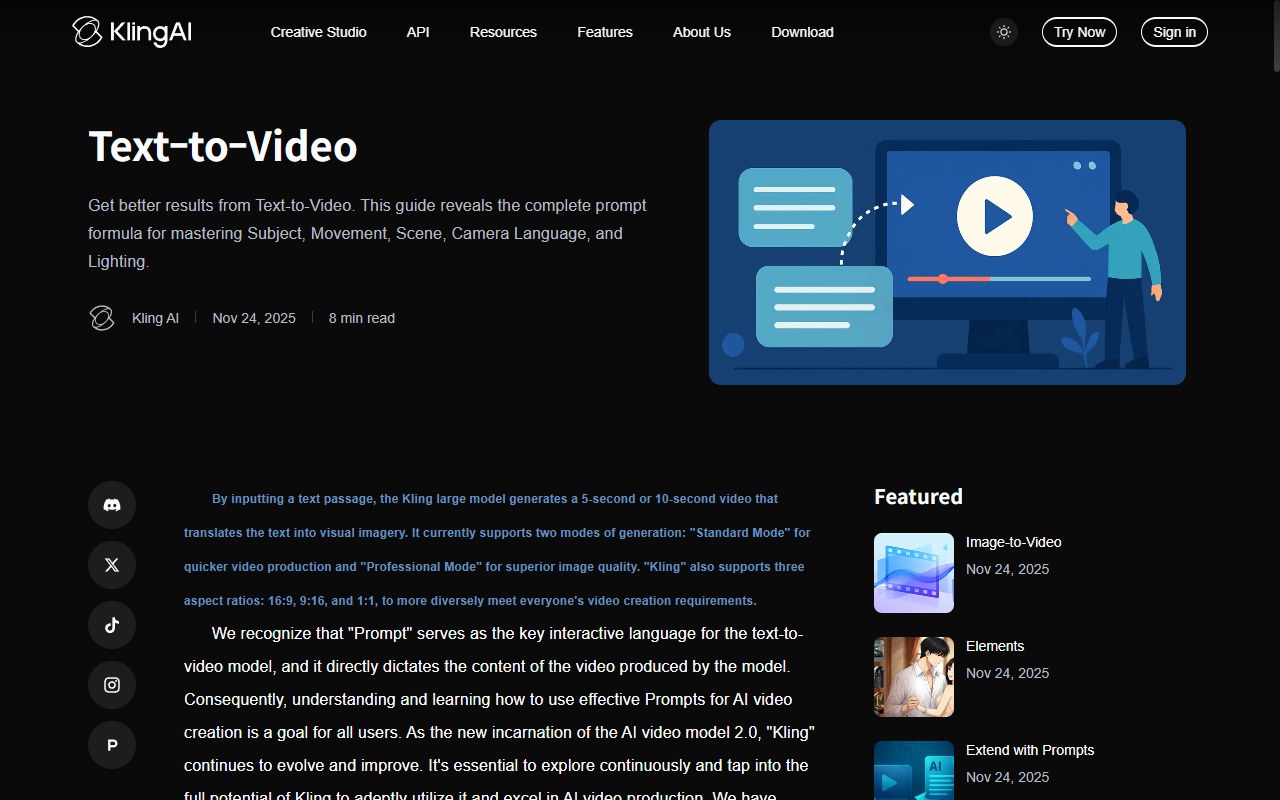Open the Extend with Prompts thumbnail
The height and width of the screenshot is (800, 1280).
click(914, 770)
